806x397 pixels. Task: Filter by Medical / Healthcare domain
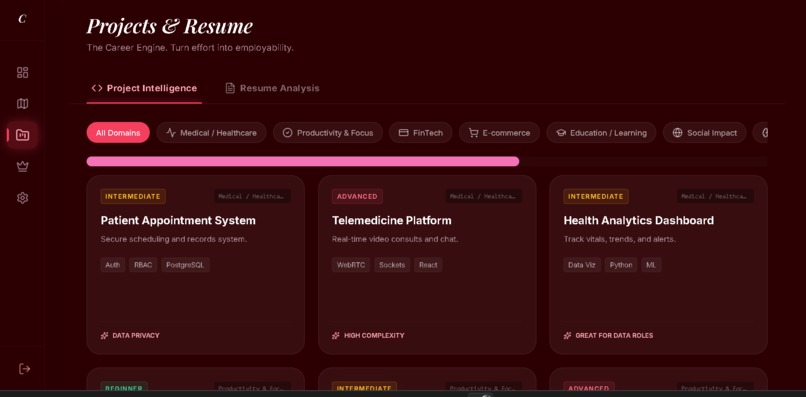click(211, 133)
